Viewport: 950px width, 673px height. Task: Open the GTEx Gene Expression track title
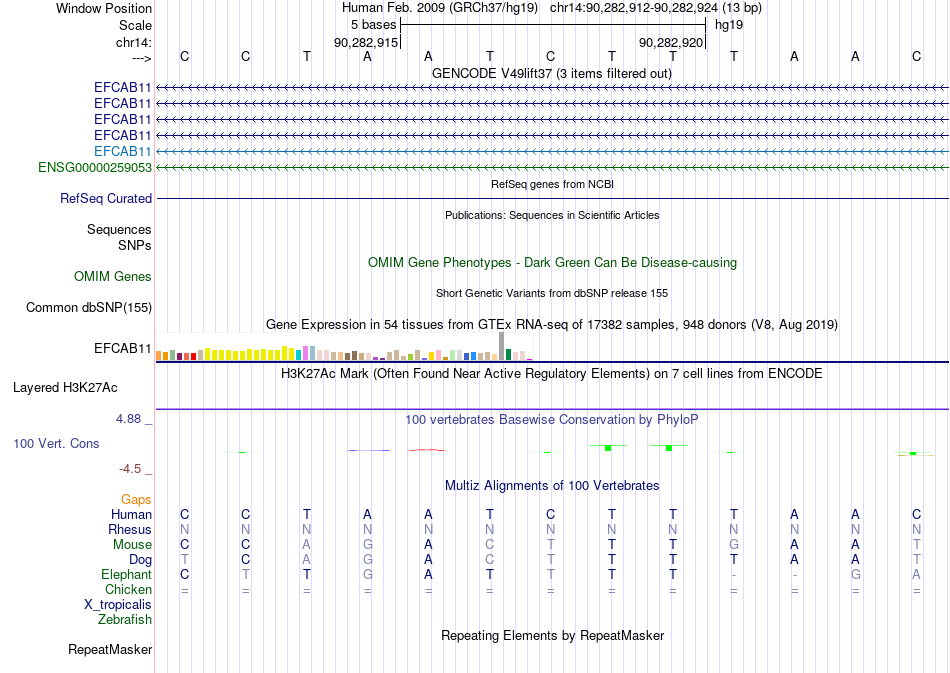[x=551, y=325]
